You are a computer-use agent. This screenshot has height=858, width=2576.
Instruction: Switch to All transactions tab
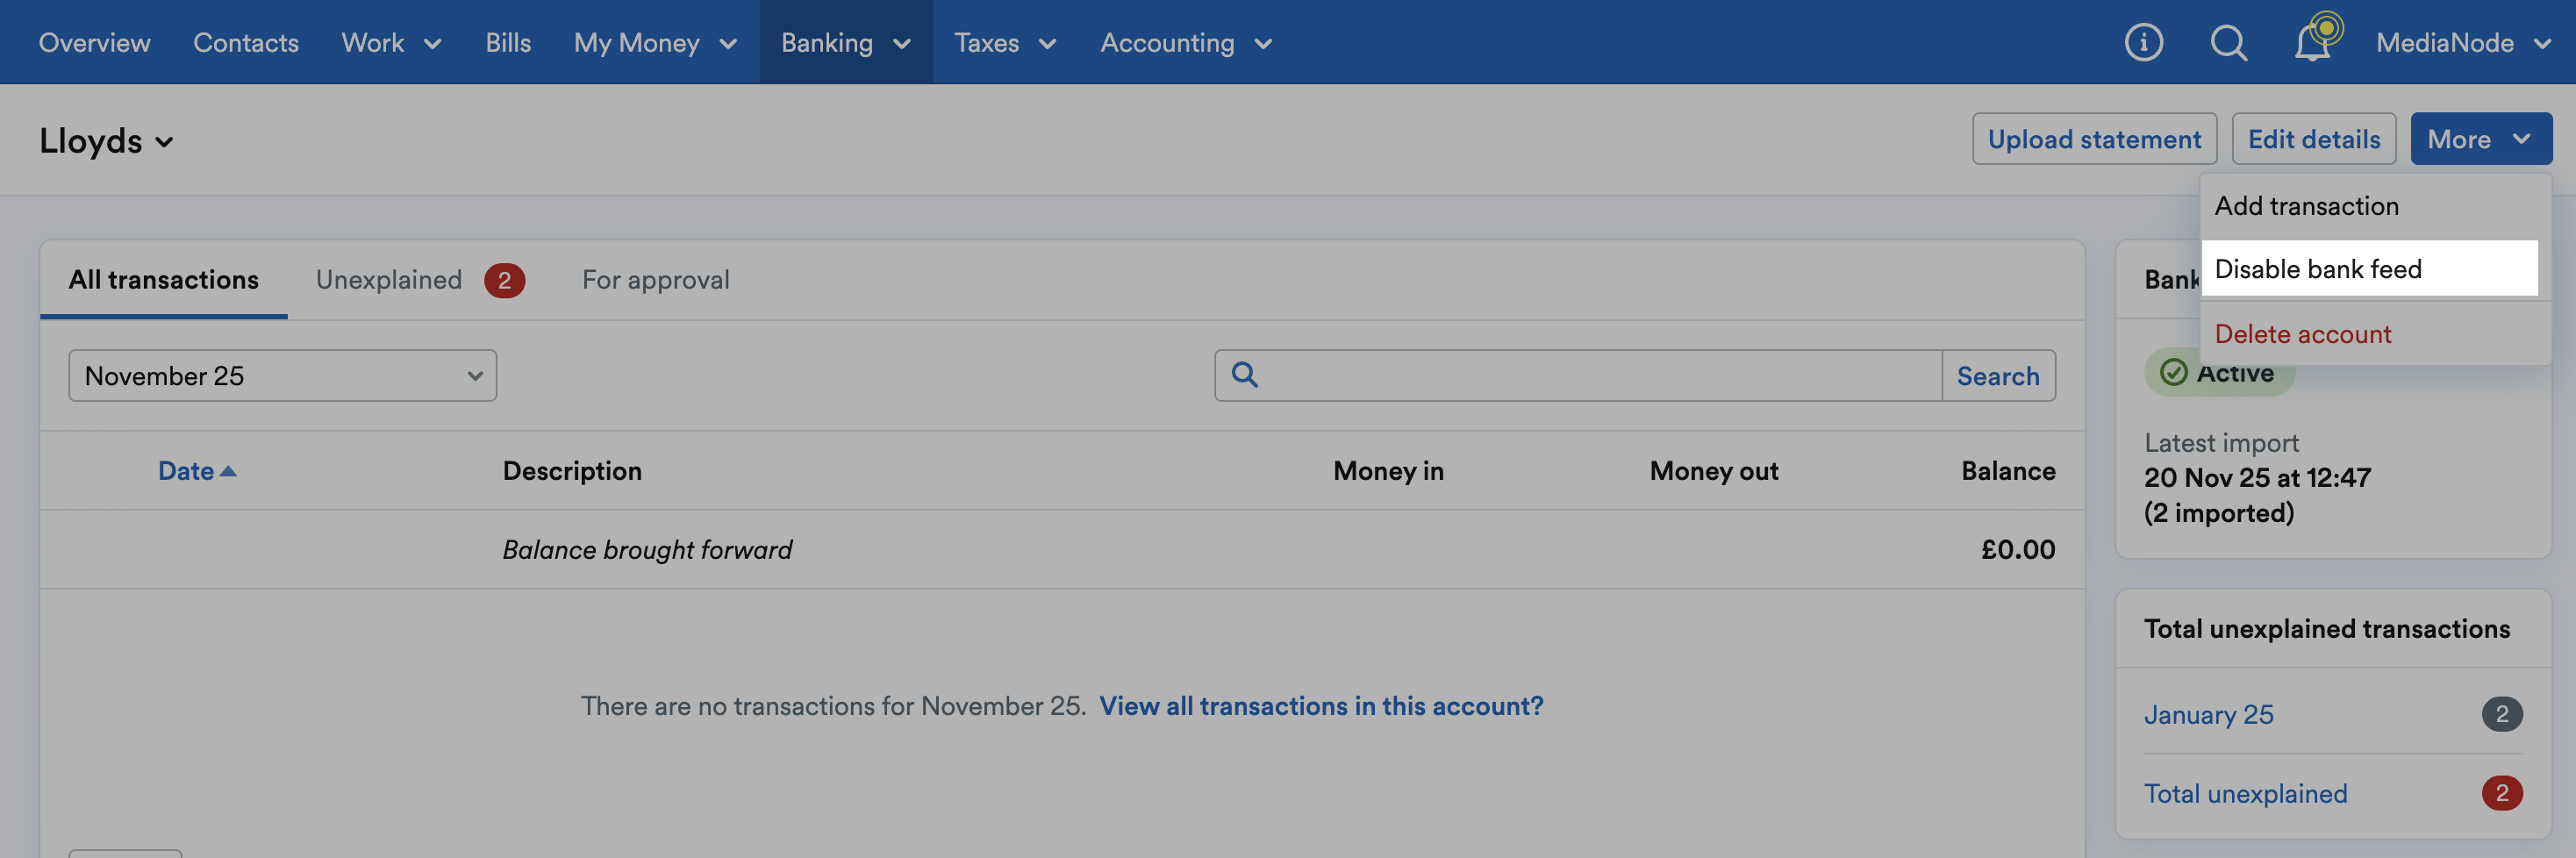[163, 280]
